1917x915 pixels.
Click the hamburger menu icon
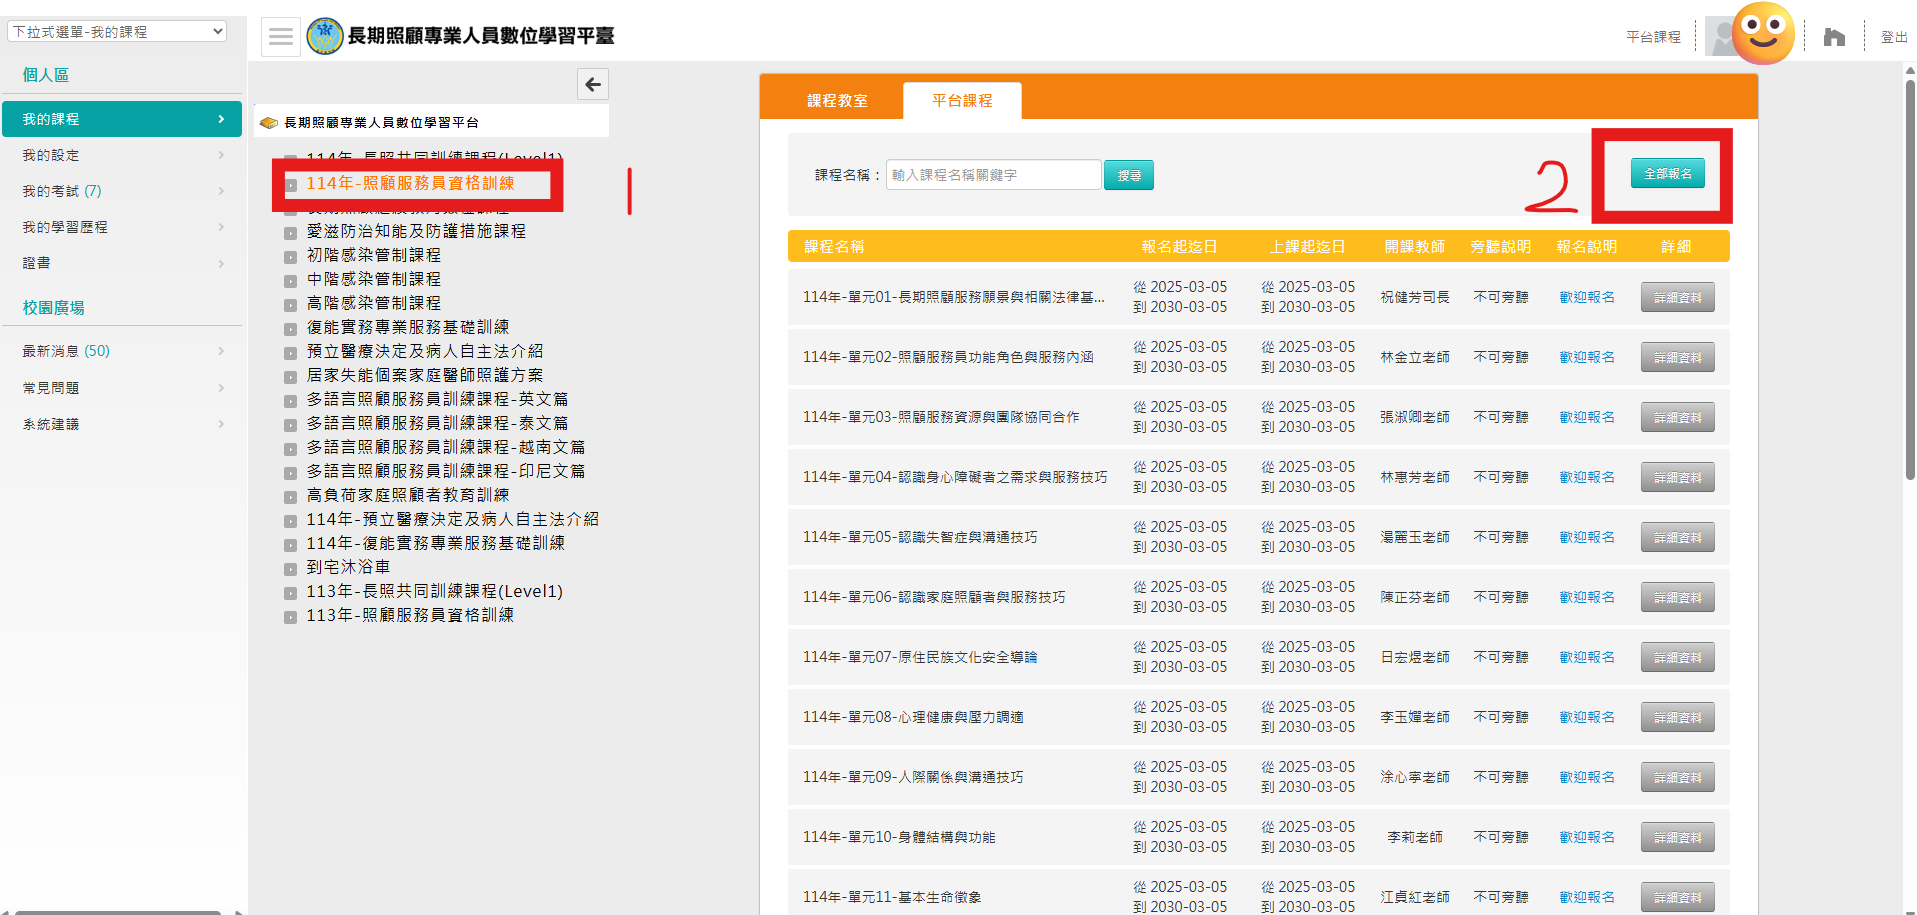pyautogui.click(x=281, y=37)
